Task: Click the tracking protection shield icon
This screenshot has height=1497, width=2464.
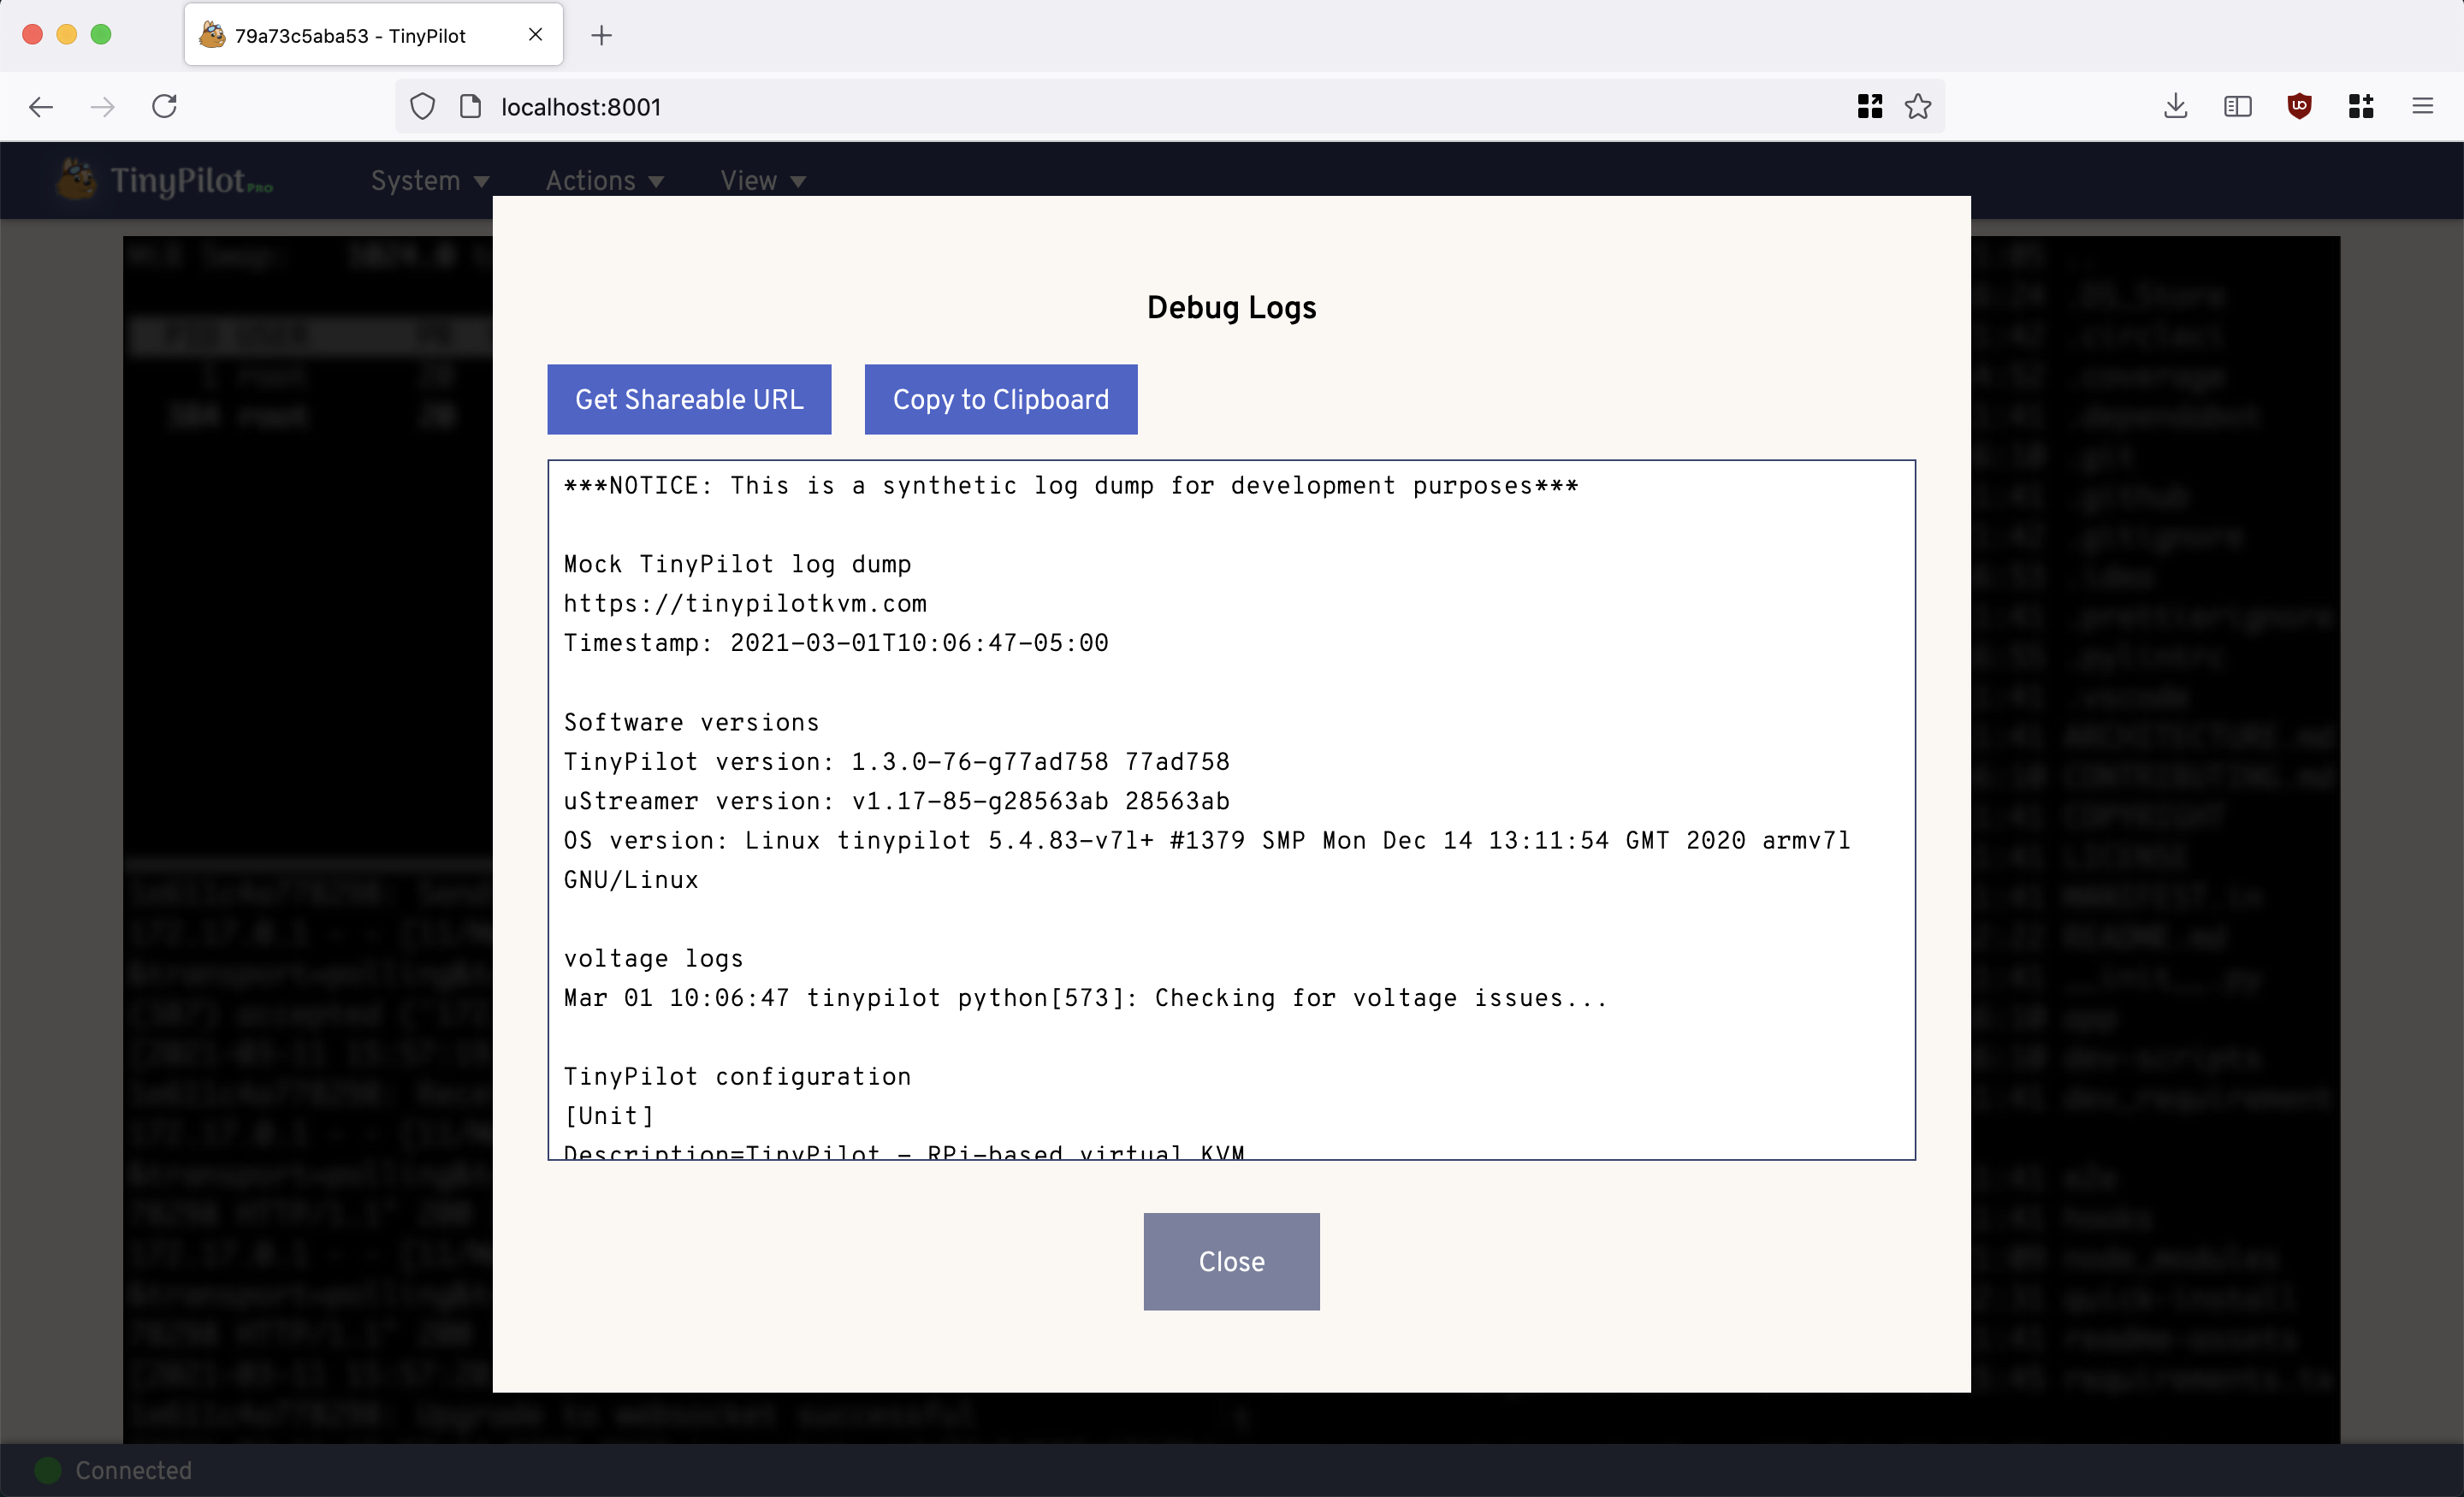Action: pyautogui.click(x=423, y=107)
